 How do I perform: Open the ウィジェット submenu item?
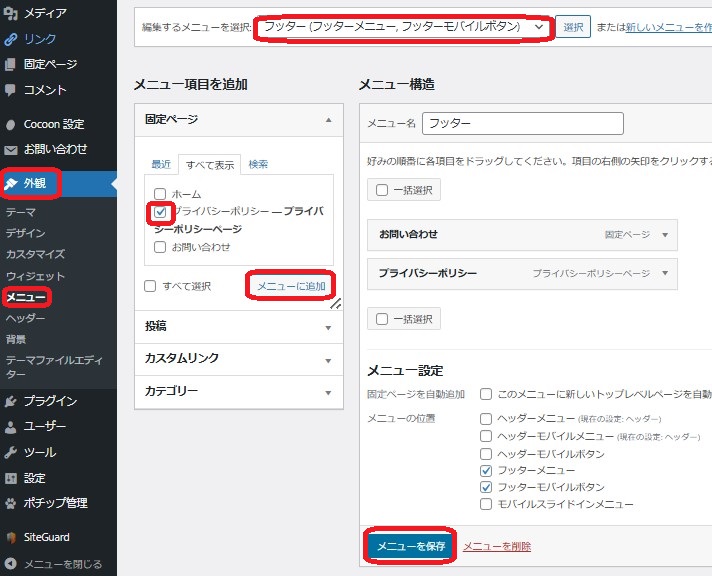35,276
